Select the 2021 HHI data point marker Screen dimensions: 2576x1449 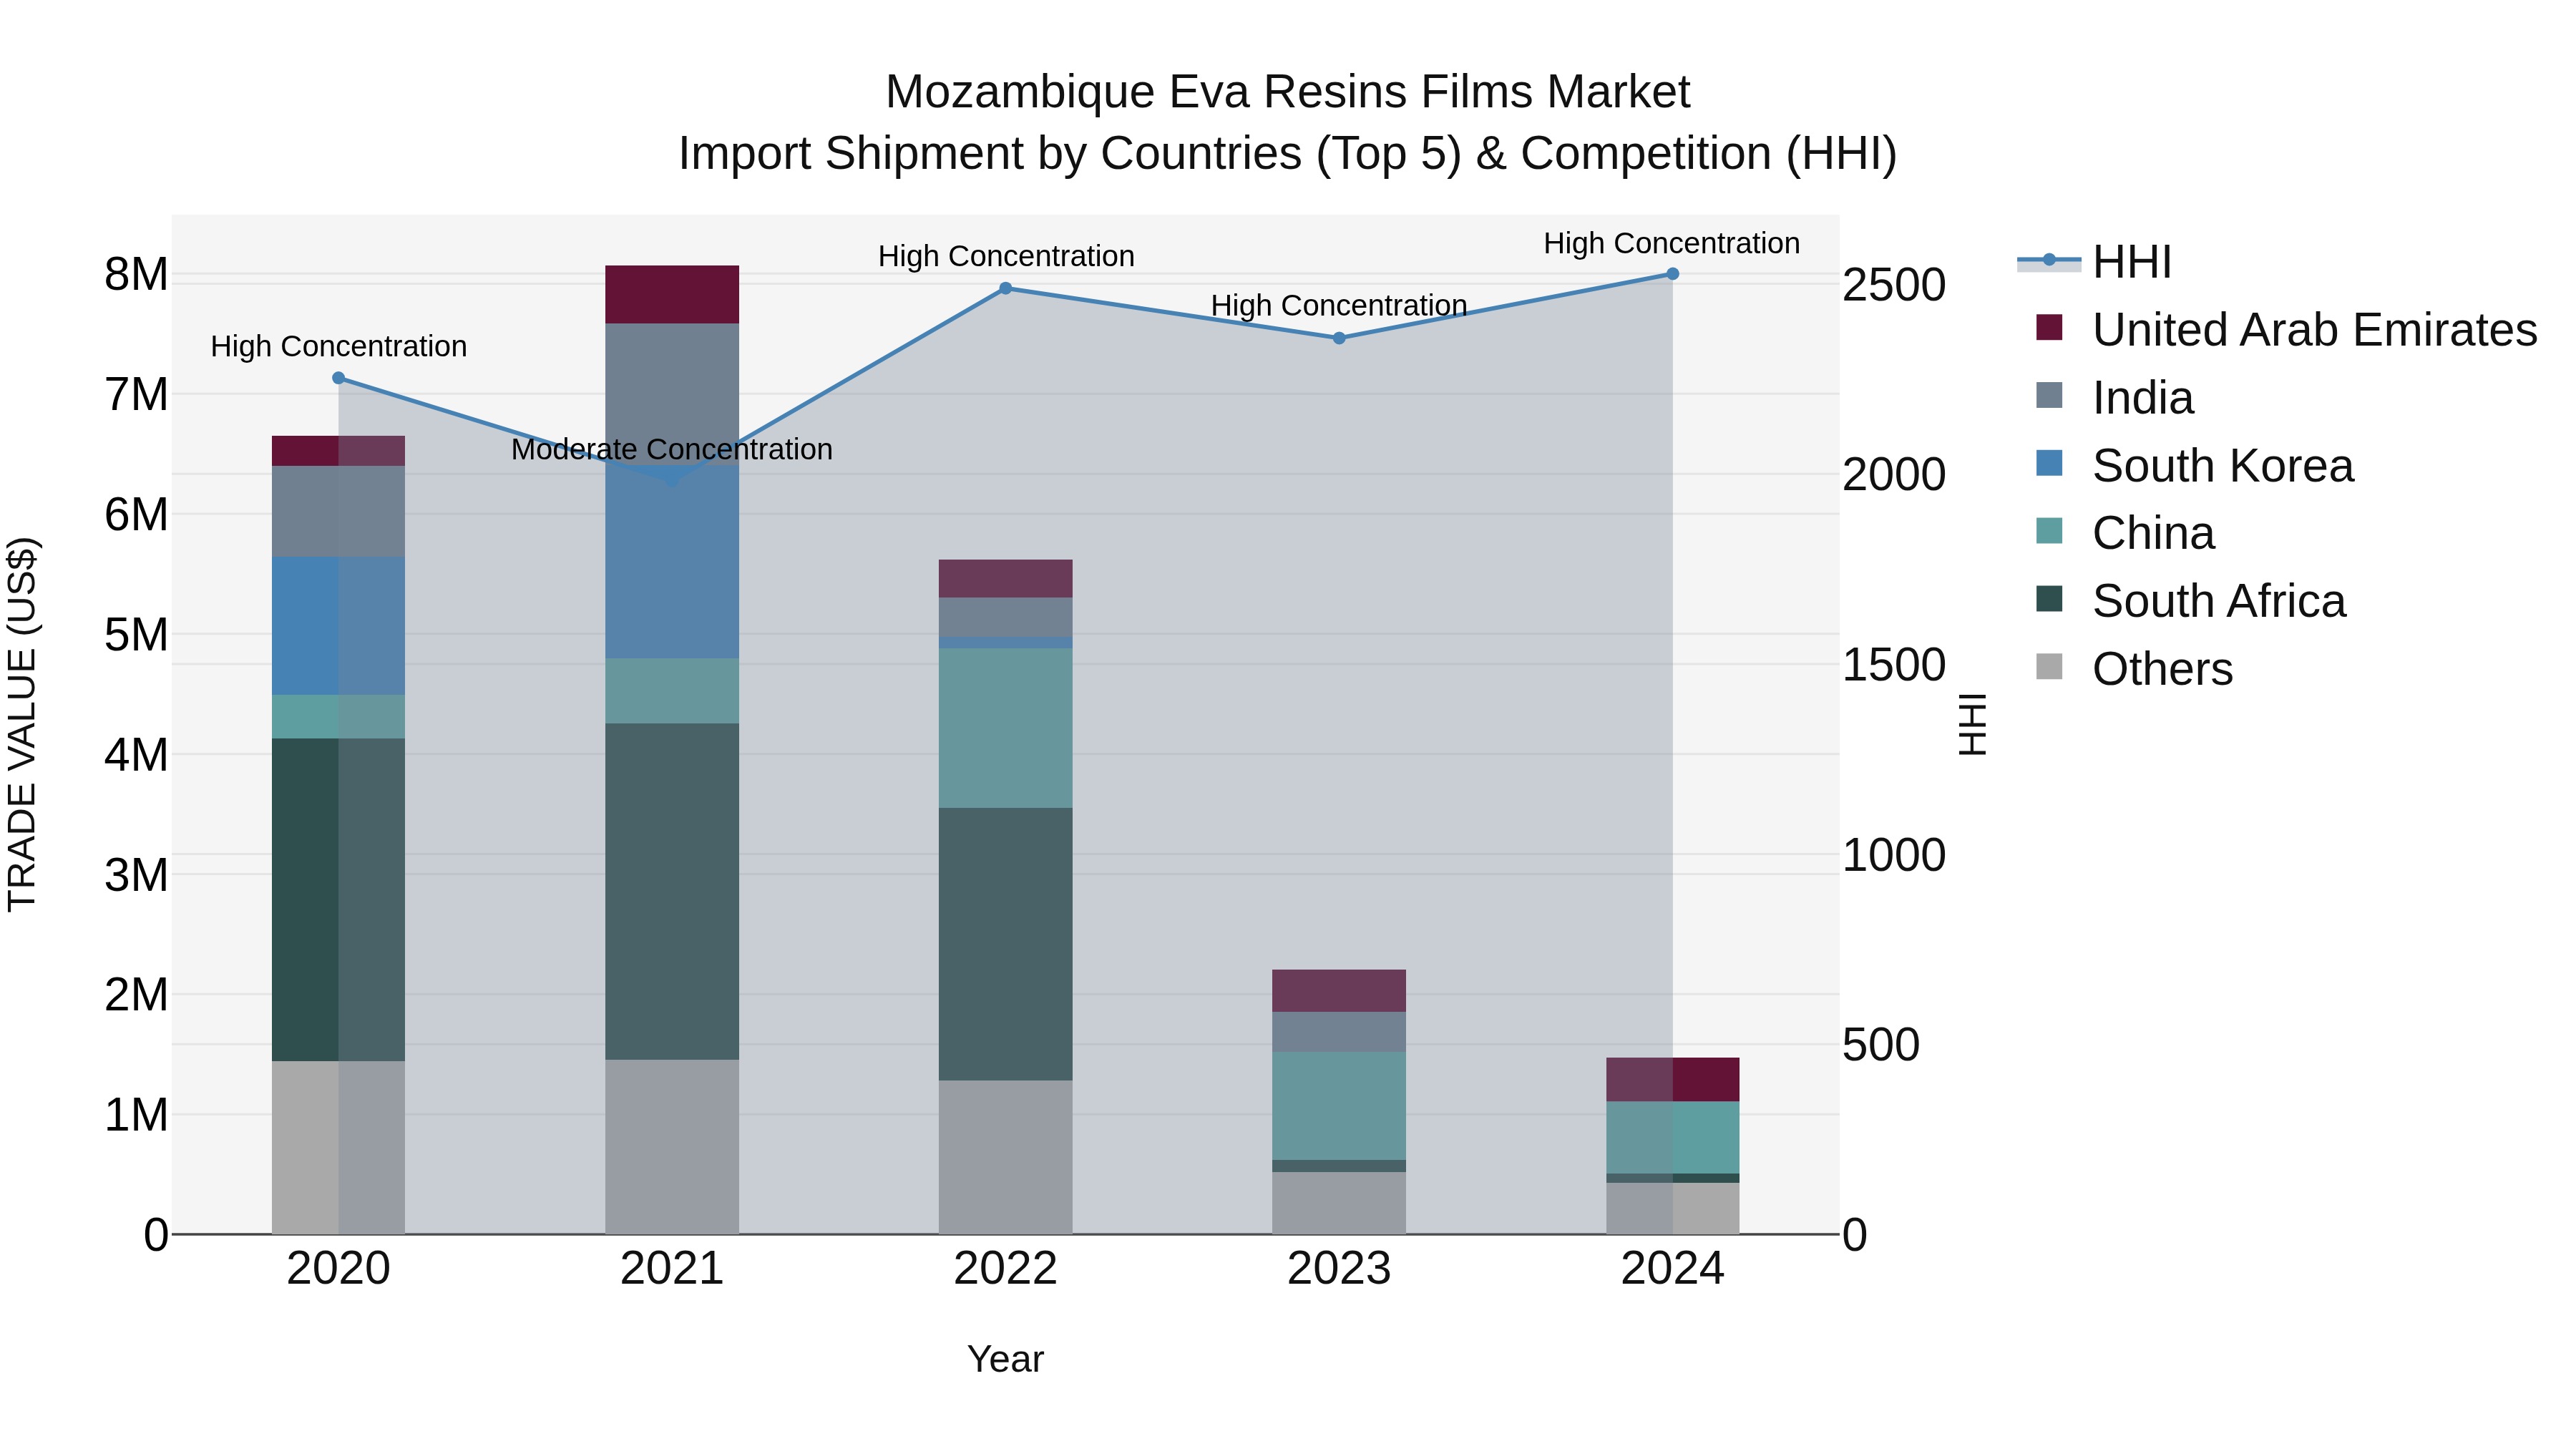[672, 482]
